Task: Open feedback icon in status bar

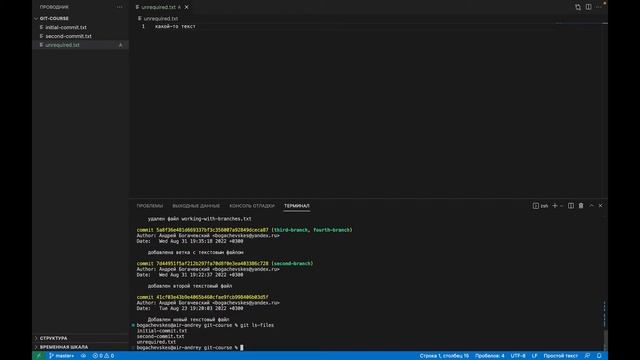Action: pyautogui.click(x=587, y=356)
